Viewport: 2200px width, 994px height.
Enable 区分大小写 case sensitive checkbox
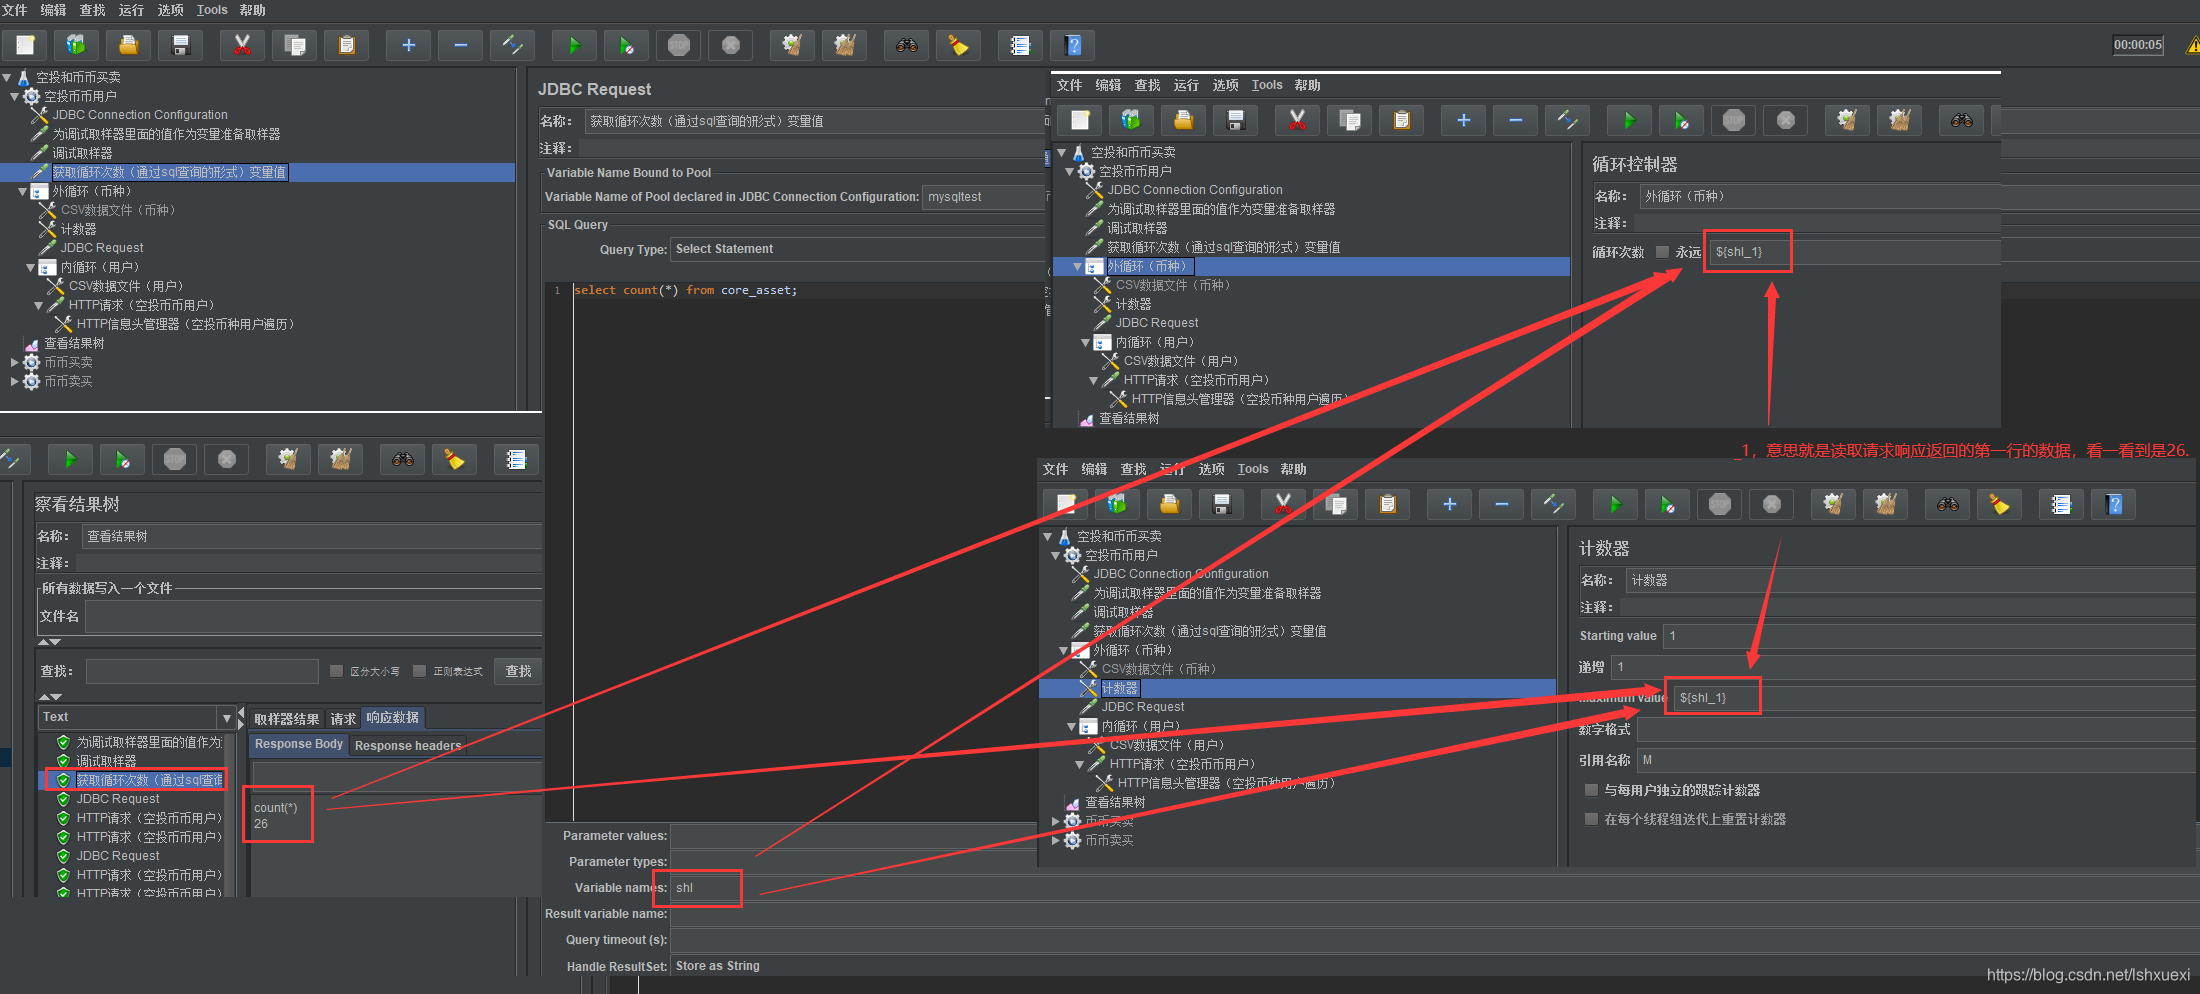[336, 671]
